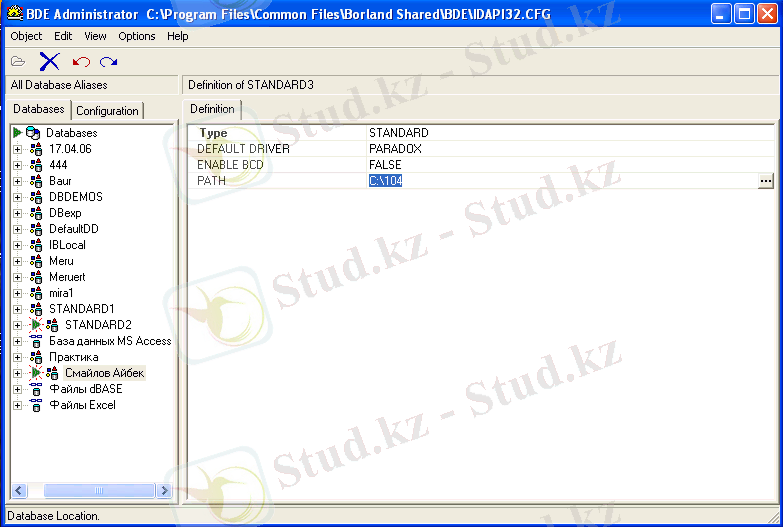Image resolution: width=783 pixels, height=527 pixels.
Task: Expand the DBDEMOS tree node
Action: coord(17,197)
